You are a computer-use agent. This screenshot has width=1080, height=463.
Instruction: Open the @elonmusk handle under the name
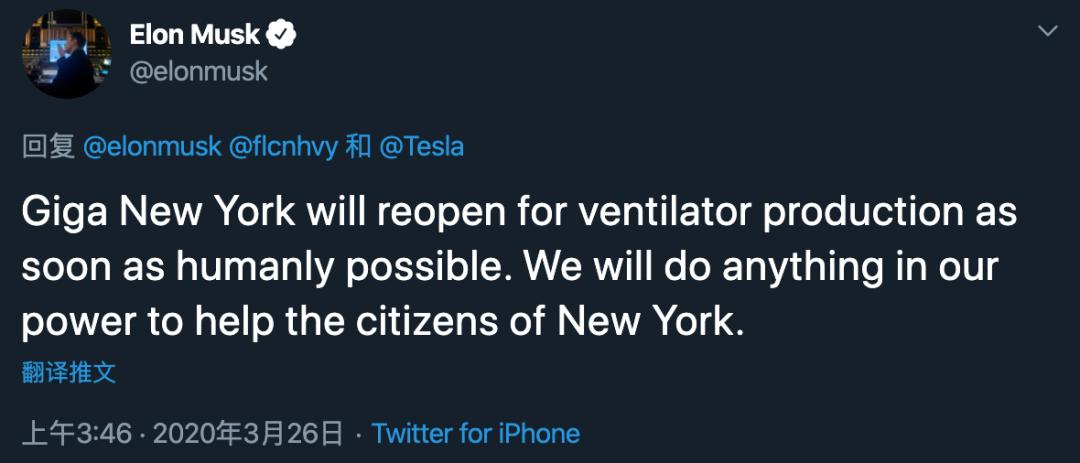tap(198, 72)
